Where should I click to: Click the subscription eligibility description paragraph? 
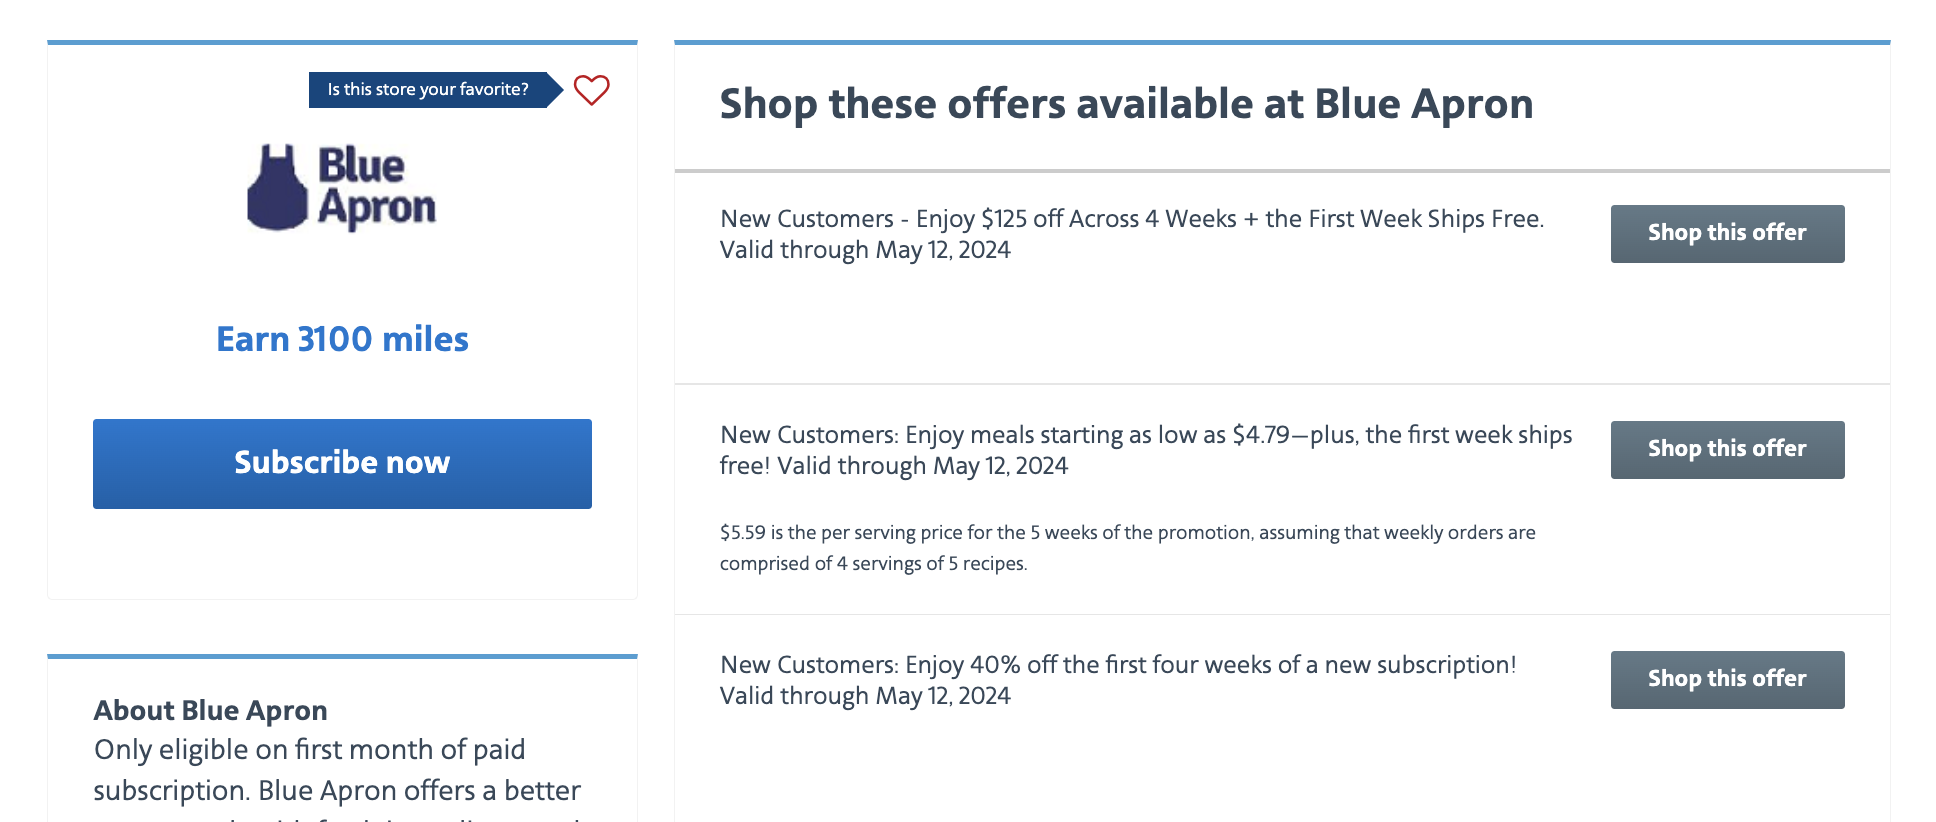tap(337, 770)
